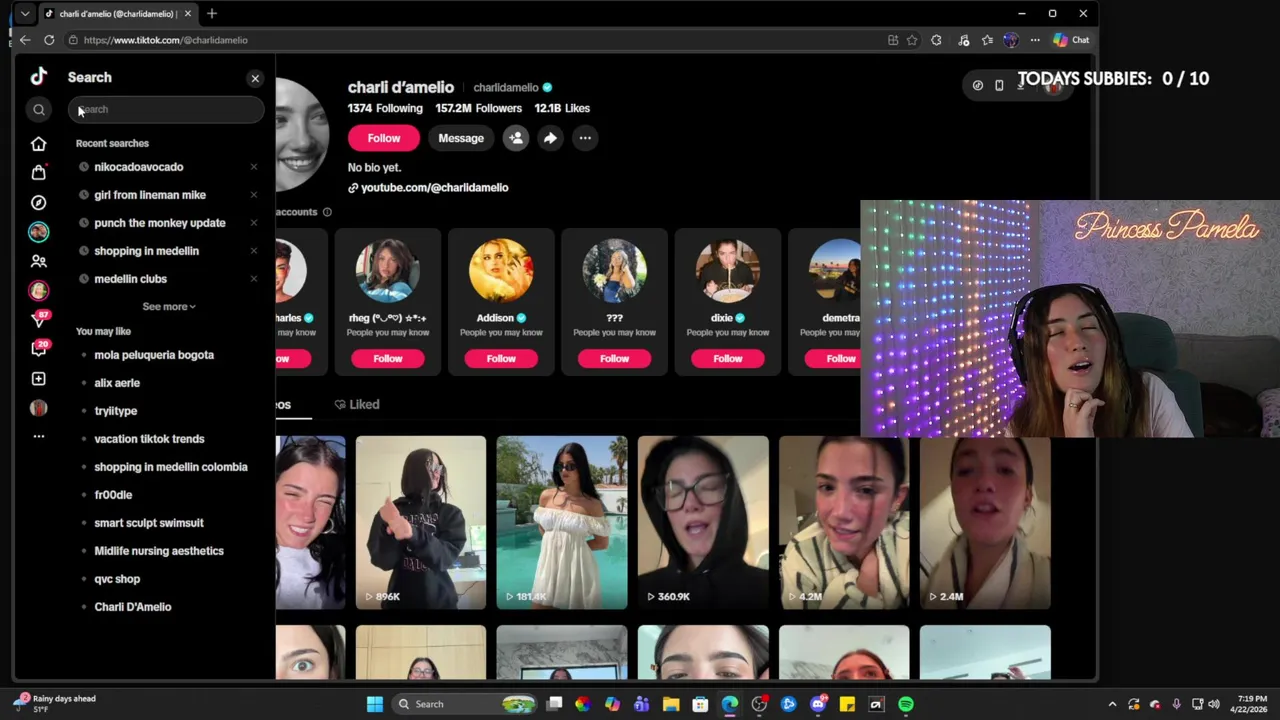
Task: Close the Search panel with the X
Action: (255, 78)
